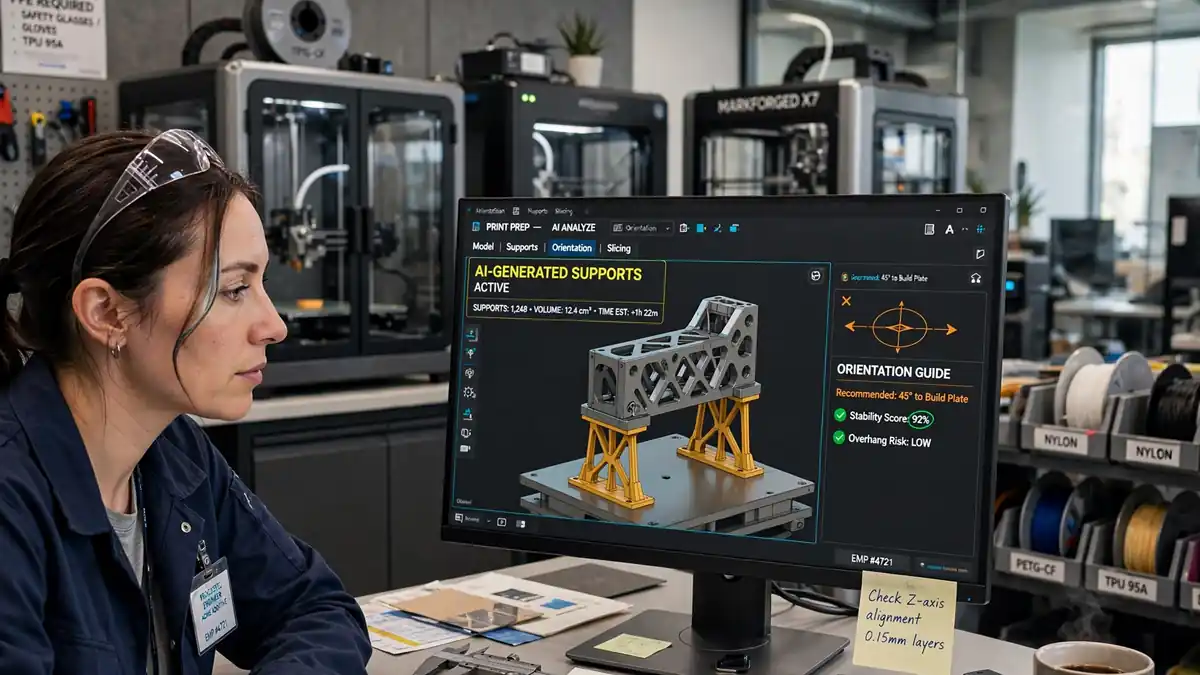1200x675 pixels.
Task: Click the document icon in the window title bar
Action: coord(516,210)
